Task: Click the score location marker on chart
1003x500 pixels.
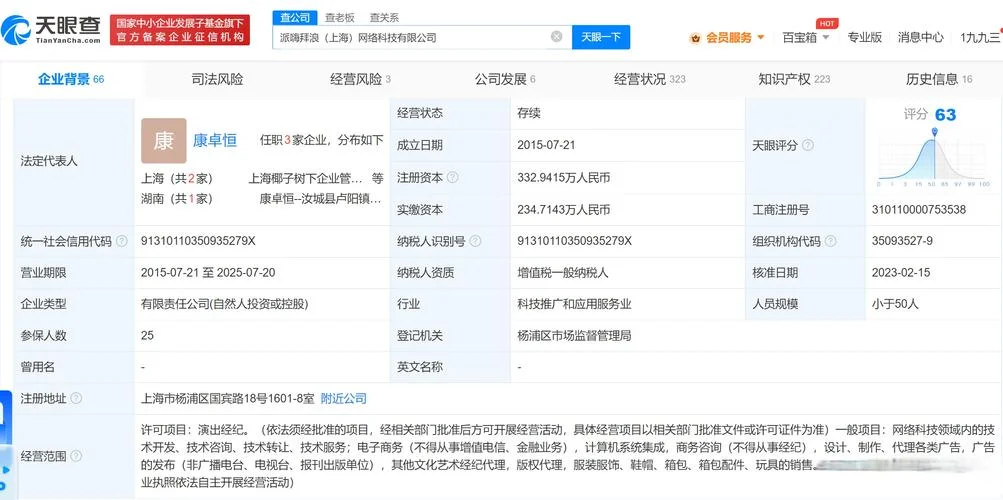Action: (935, 132)
